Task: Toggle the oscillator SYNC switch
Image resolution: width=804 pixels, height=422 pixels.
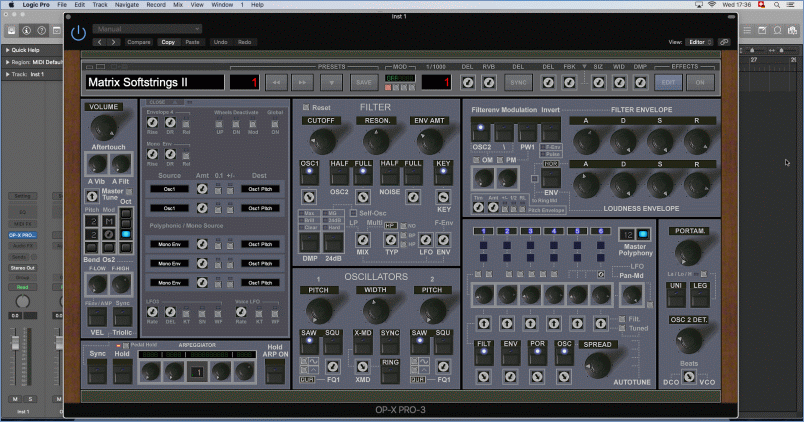Action: point(390,345)
